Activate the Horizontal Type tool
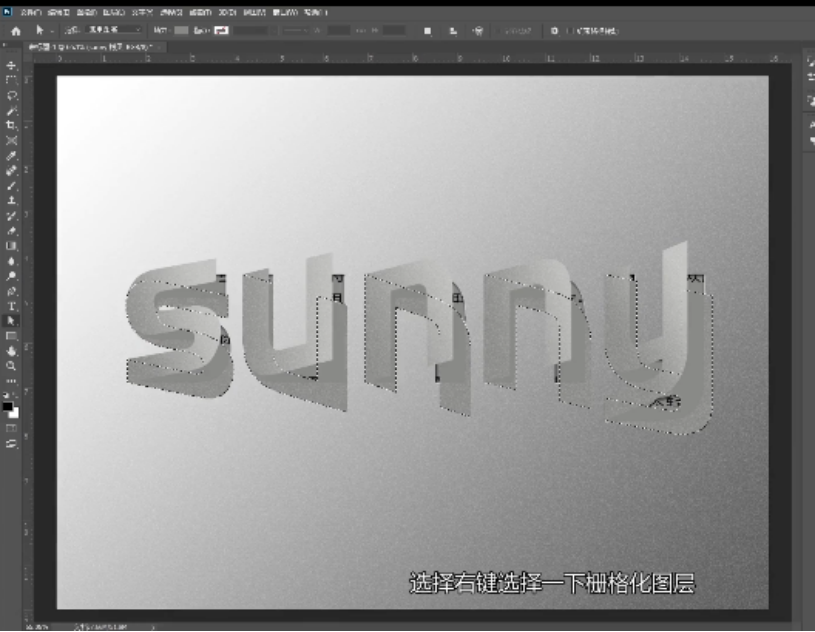Screen dimensions: 815x632 click(12, 305)
